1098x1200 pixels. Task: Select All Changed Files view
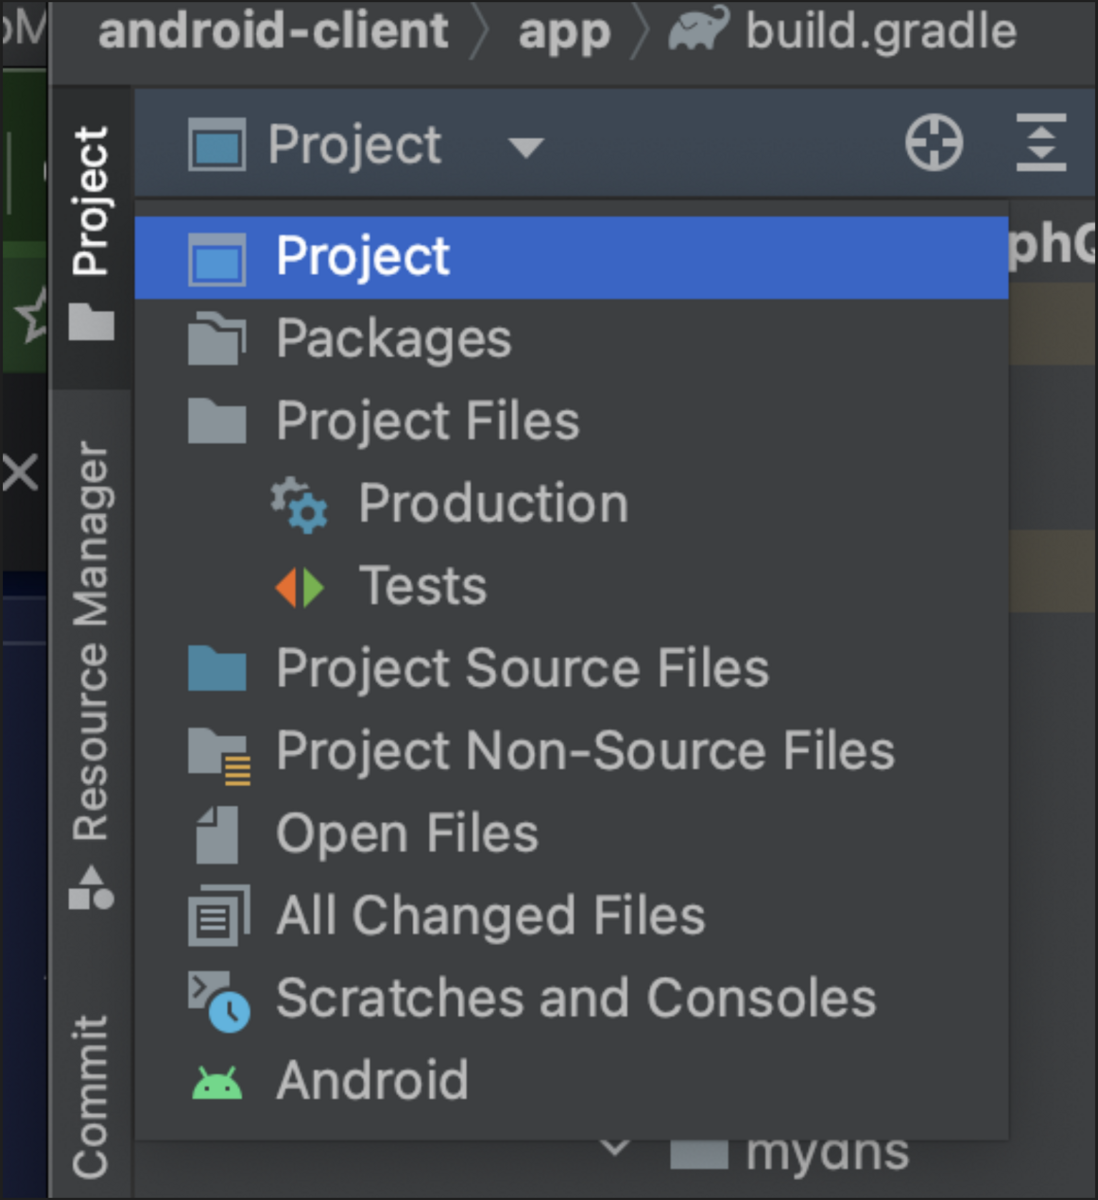489,914
